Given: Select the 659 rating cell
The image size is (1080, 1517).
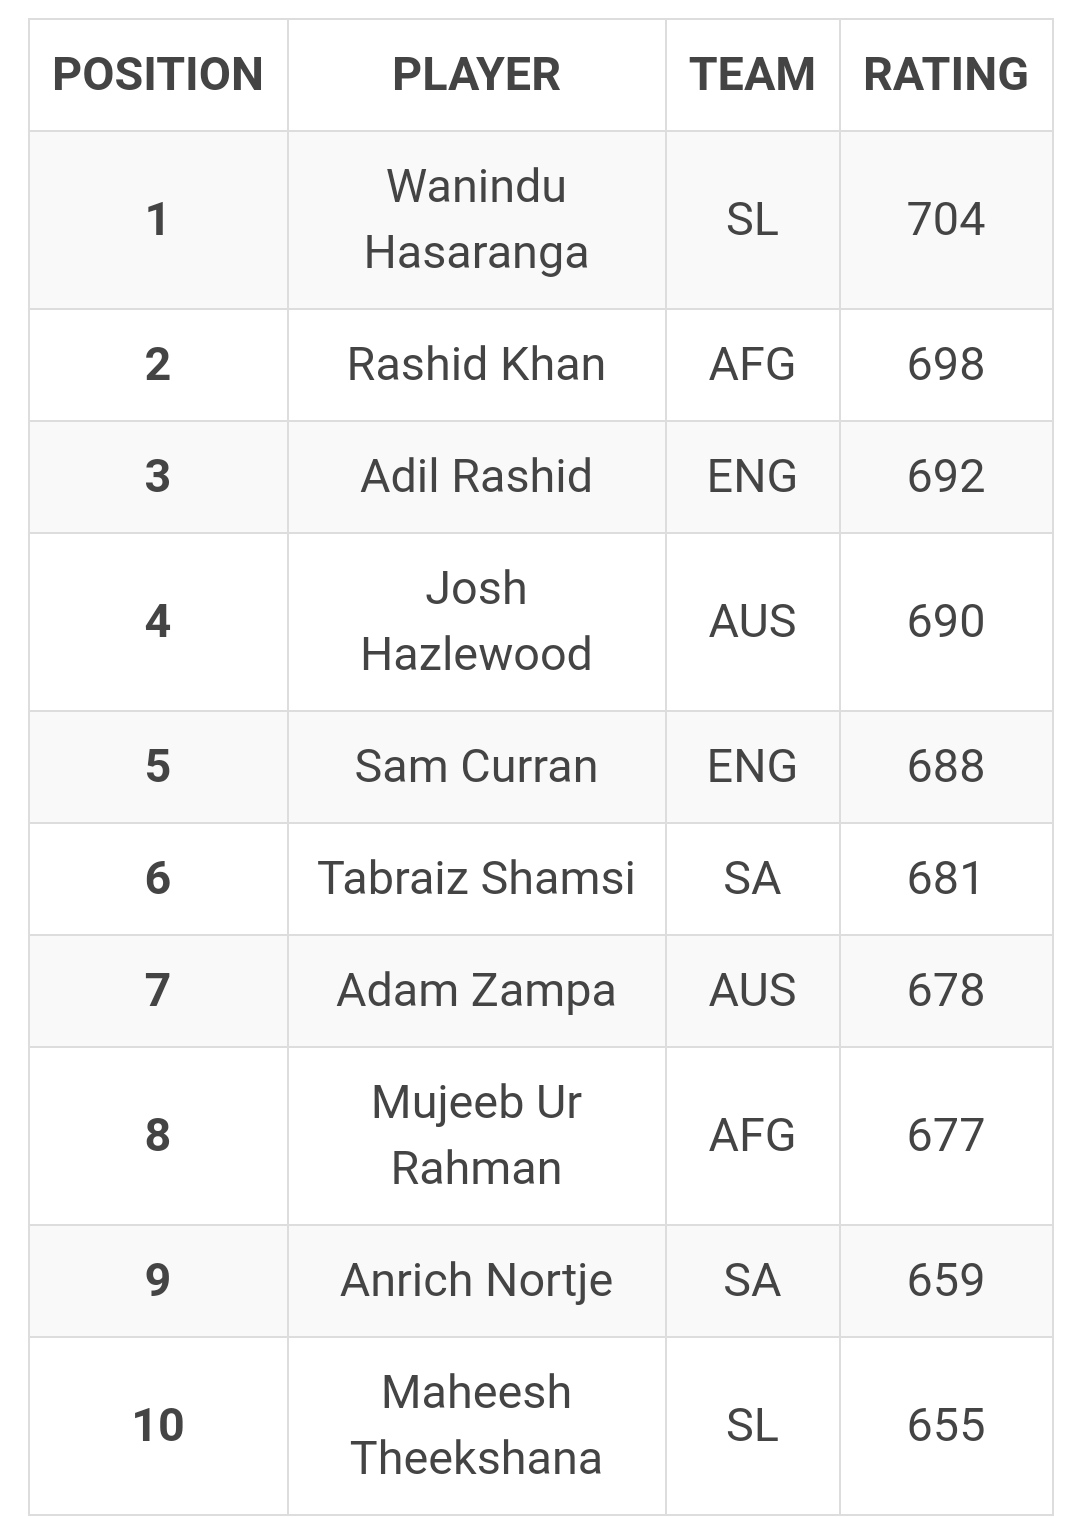Looking at the screenshot, I should tap(946, 1280).
